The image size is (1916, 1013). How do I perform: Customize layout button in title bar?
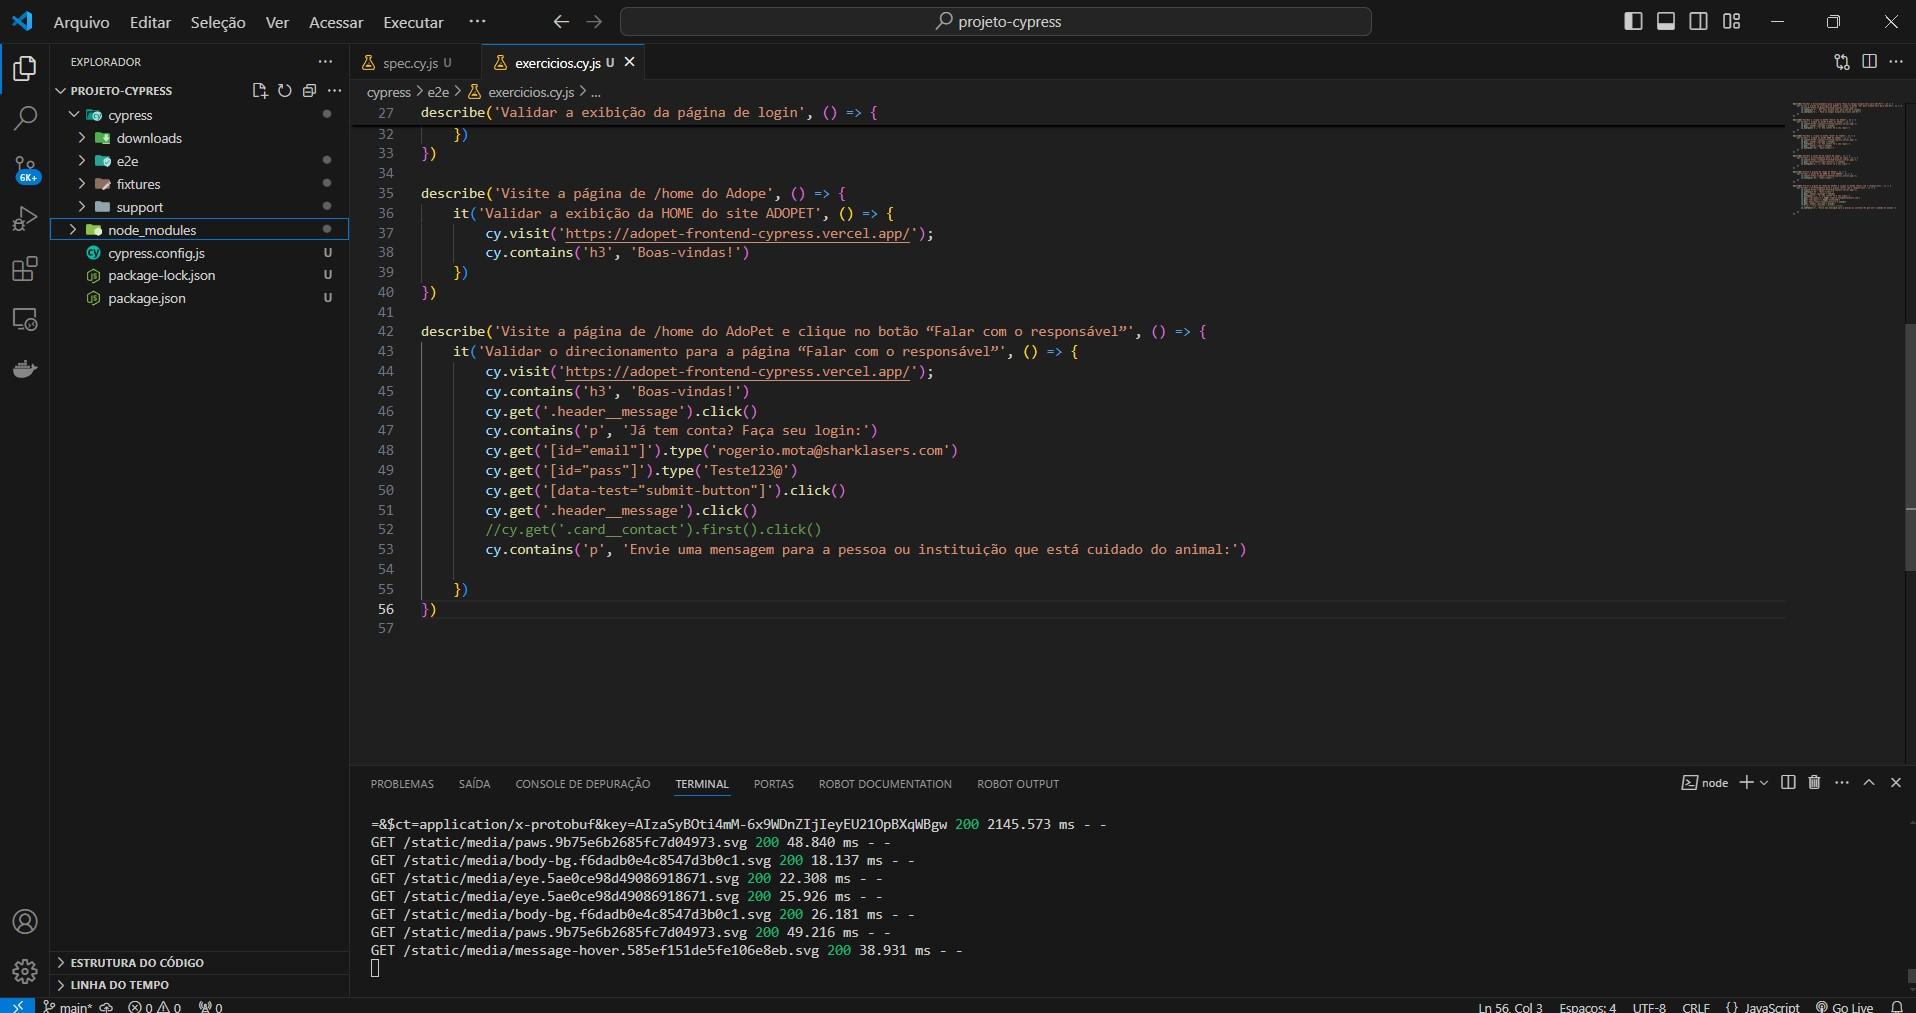click(1731, 21)
